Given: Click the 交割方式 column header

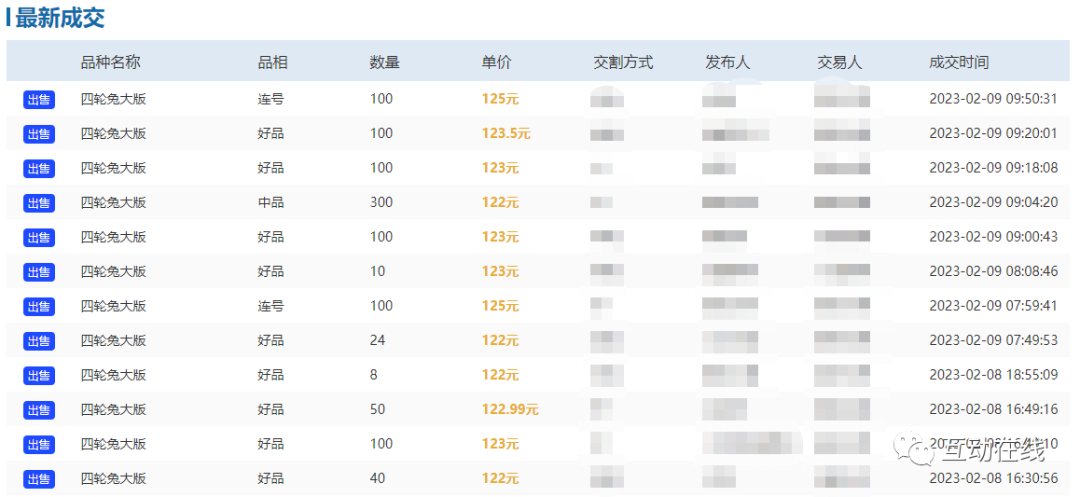Looking at the screenshot, I should coord(622,62).
